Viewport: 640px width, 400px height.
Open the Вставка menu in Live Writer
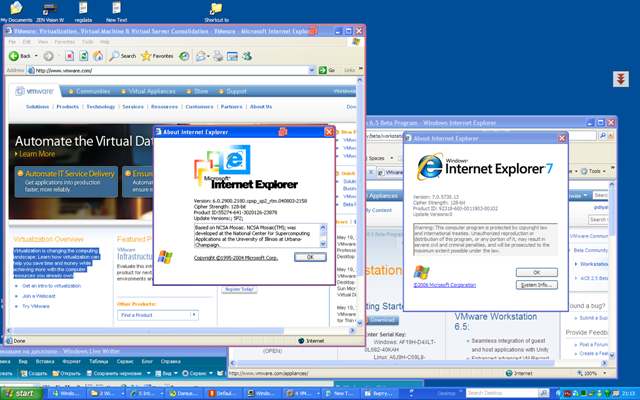coord(45,361)
